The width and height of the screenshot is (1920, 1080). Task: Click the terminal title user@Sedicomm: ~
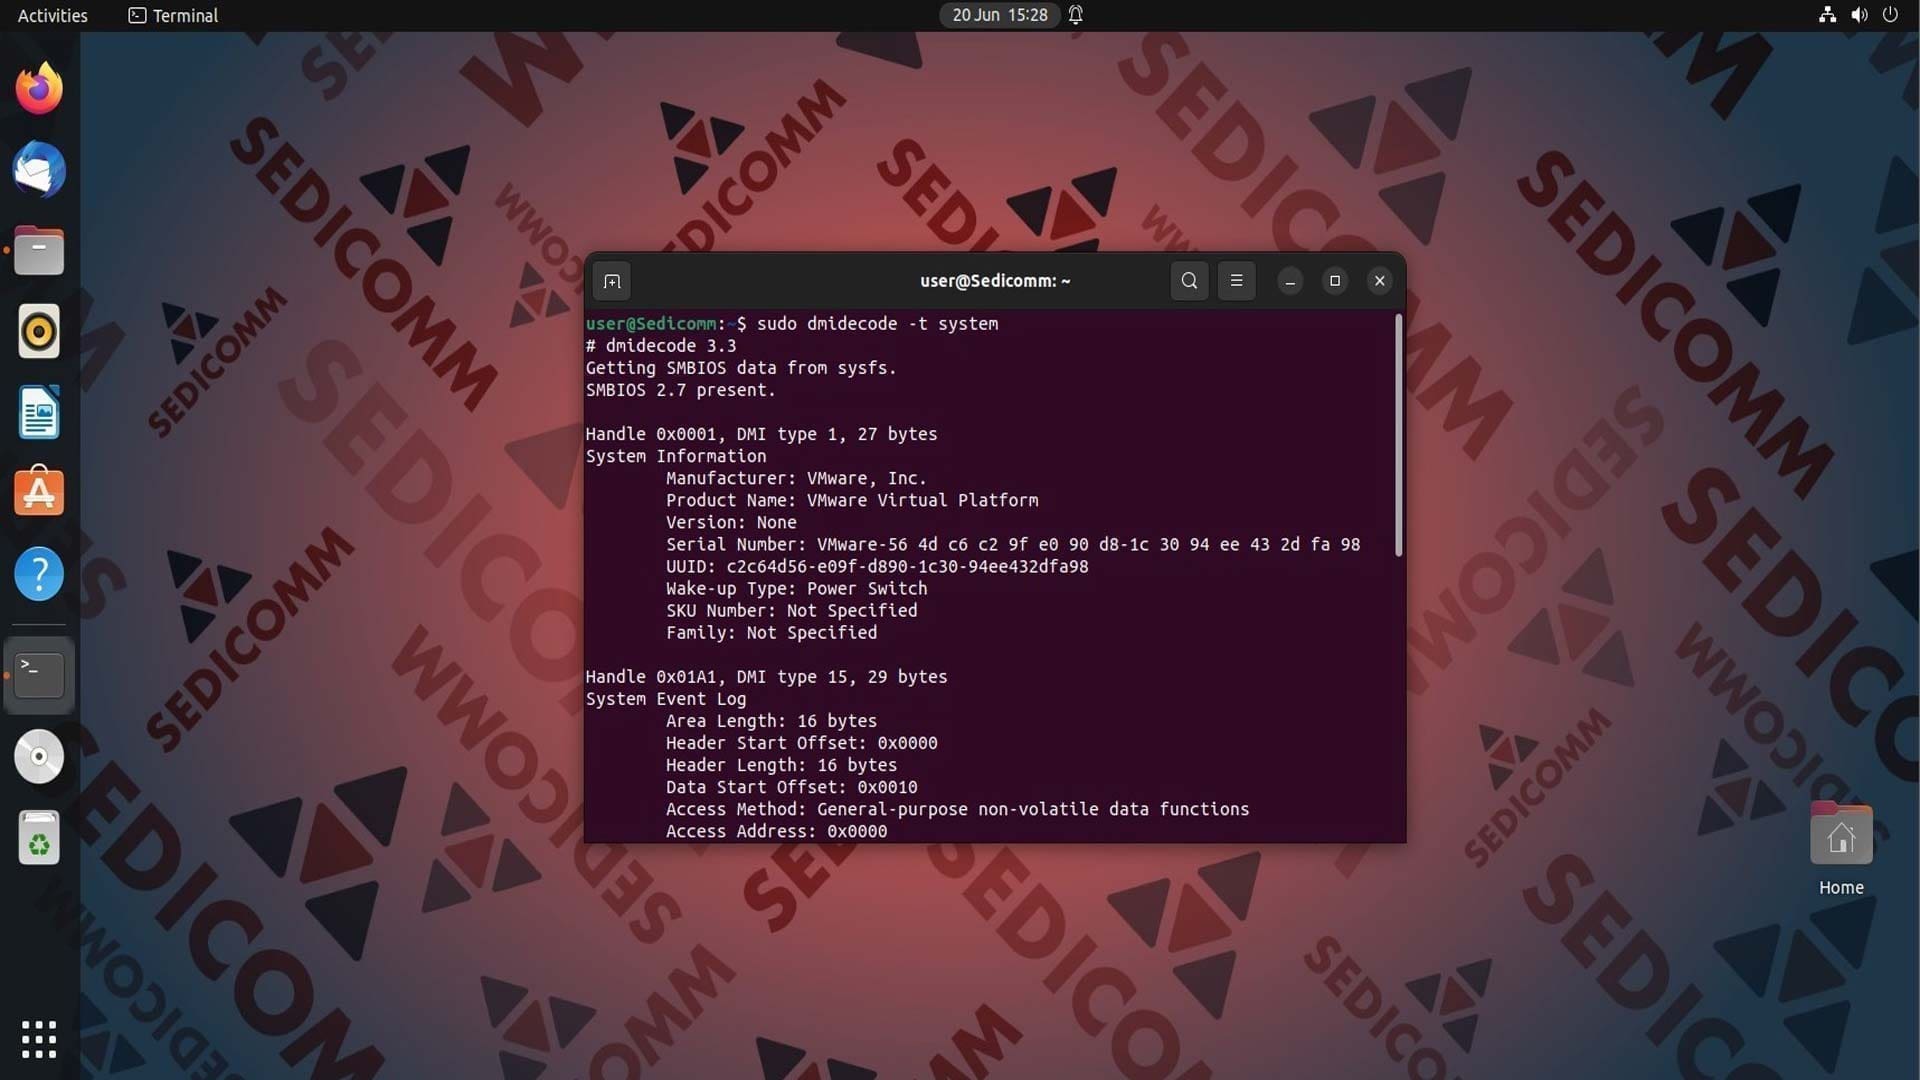point(995,281)
